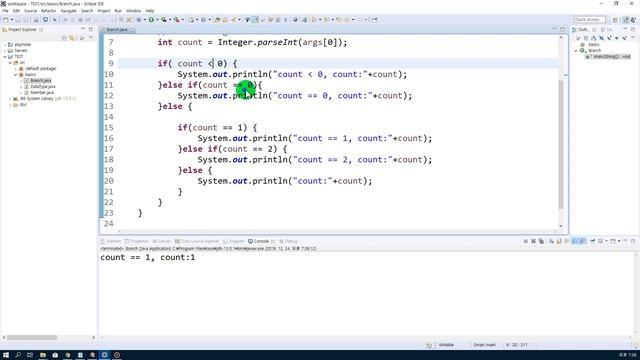
Task: Click the taskbar search icon
Action: (18, 355)
